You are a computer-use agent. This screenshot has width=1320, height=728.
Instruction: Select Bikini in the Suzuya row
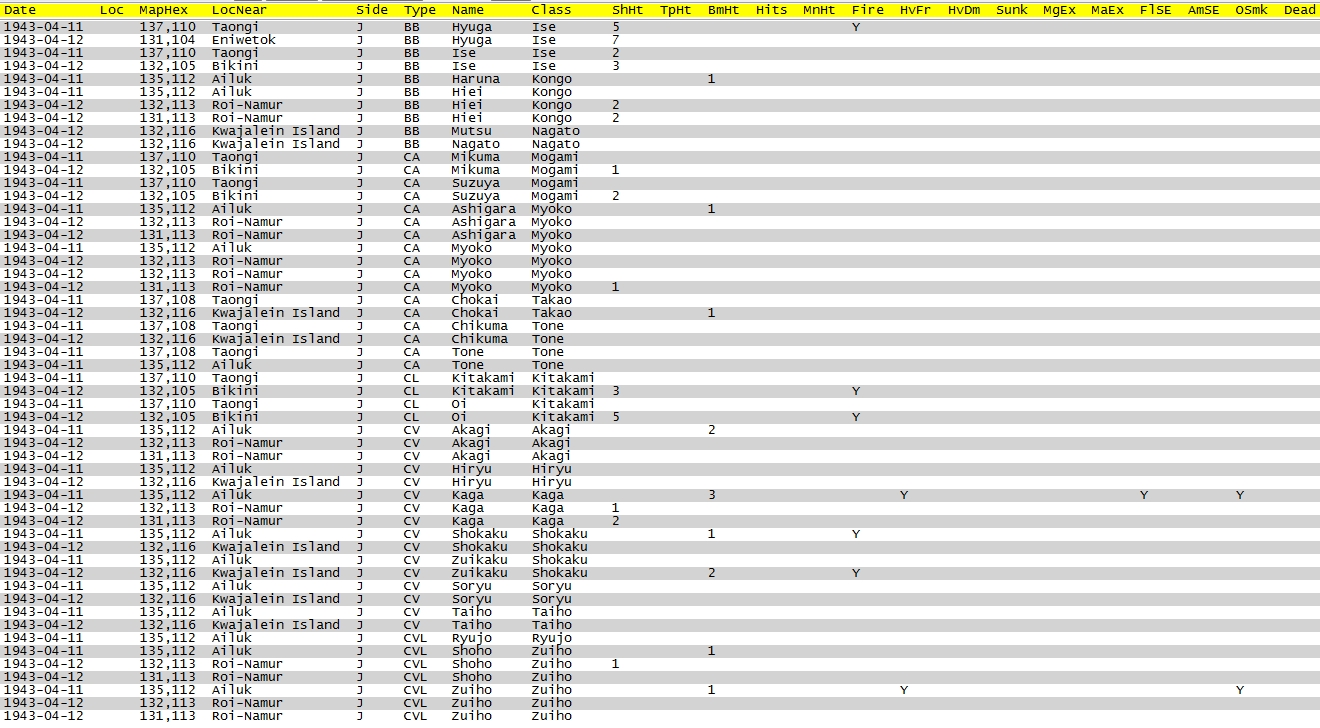(x=236, y=196)
